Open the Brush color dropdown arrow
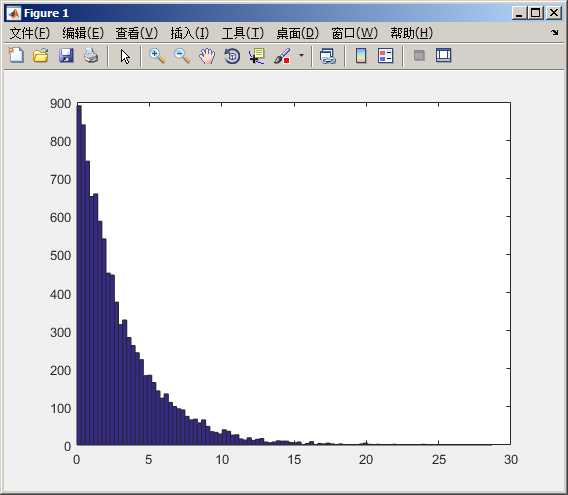This screenshot has width=568, height=495. click(301, 56)
